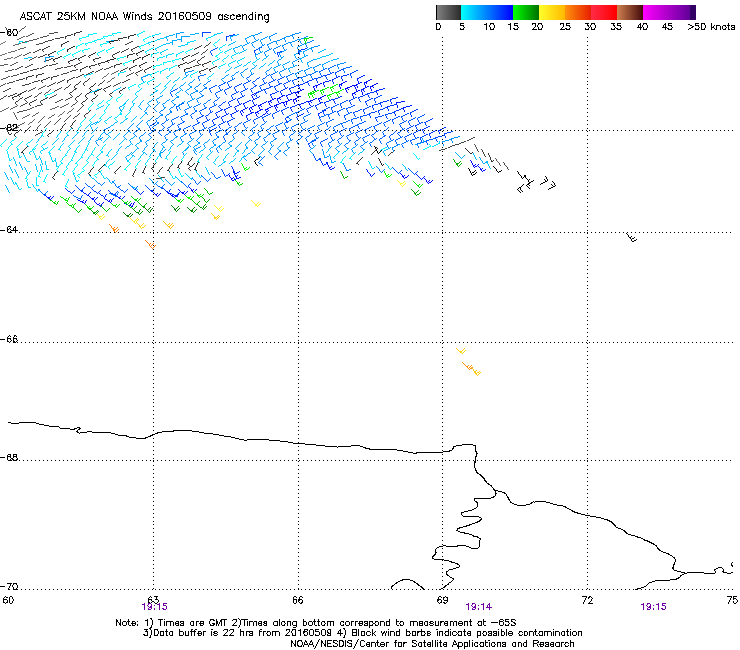The height and width of the screenshot is (650, 740).
Task: Click the "-64" latitude axis label
Action: pos(9,230)
